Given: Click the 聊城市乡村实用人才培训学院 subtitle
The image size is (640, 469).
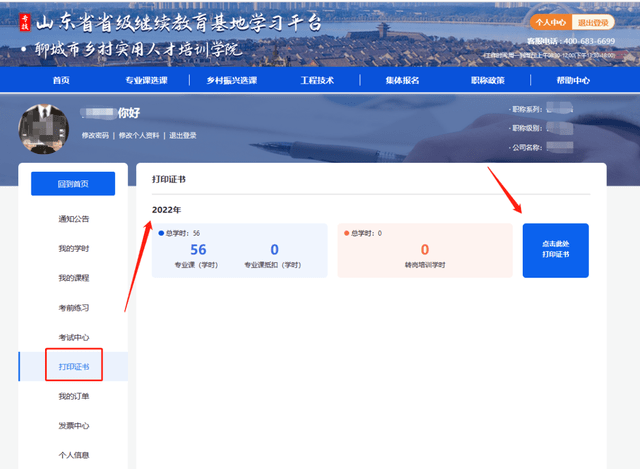Looking at the screenshot, I should click(138, 50).
